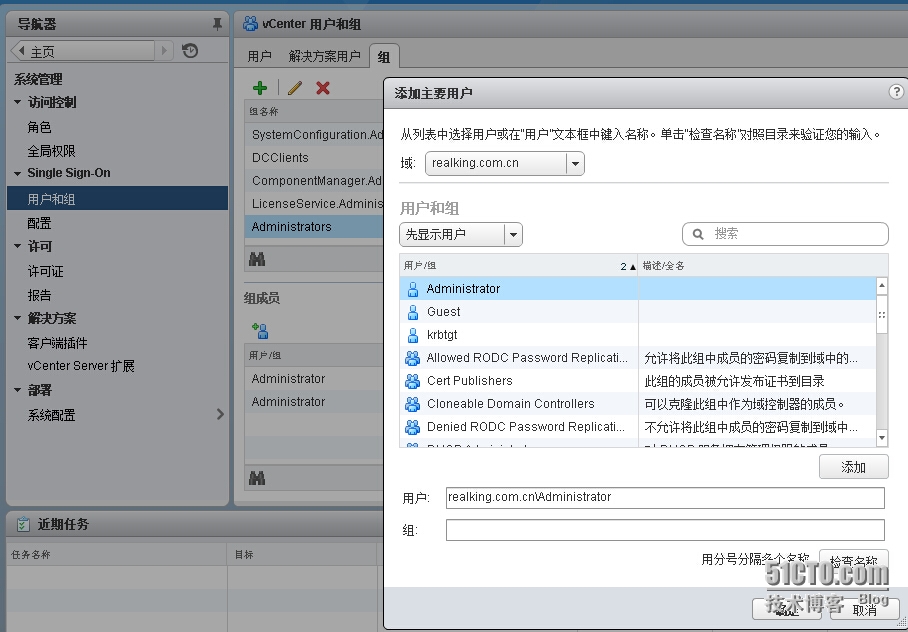
Task: Select Administrators group row
Action: click(314, 227)
